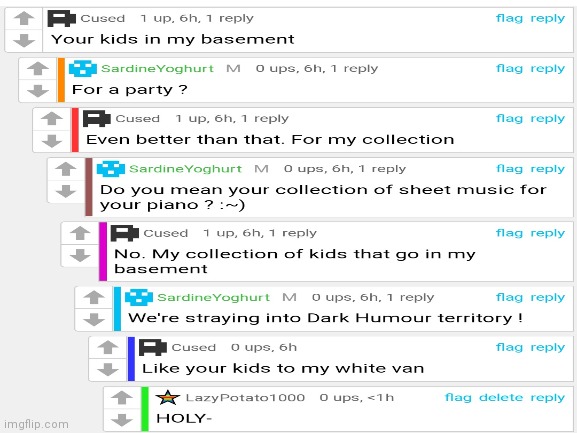The height and width of the screenshot is (433, 577).
Task: Open SardineYoghurt profile on Dark Humour comment
Action: coord(213,297)
